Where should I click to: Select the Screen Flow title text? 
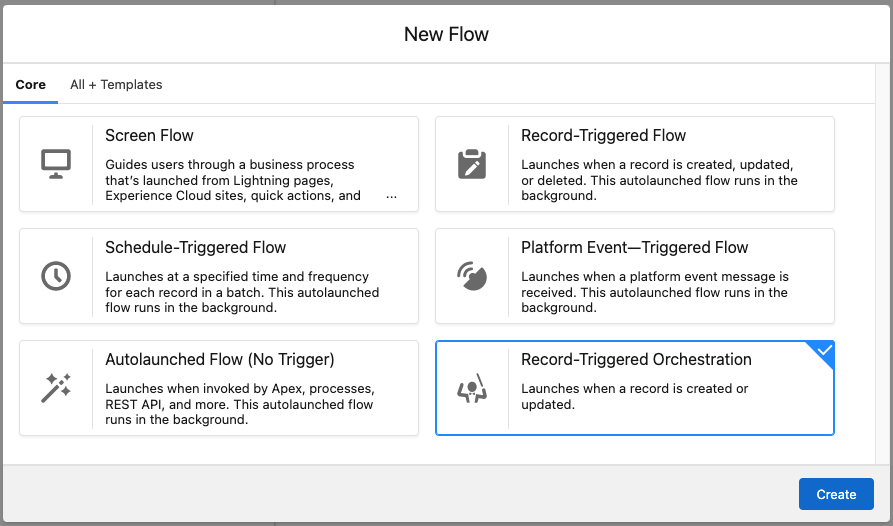click(149, 136)
